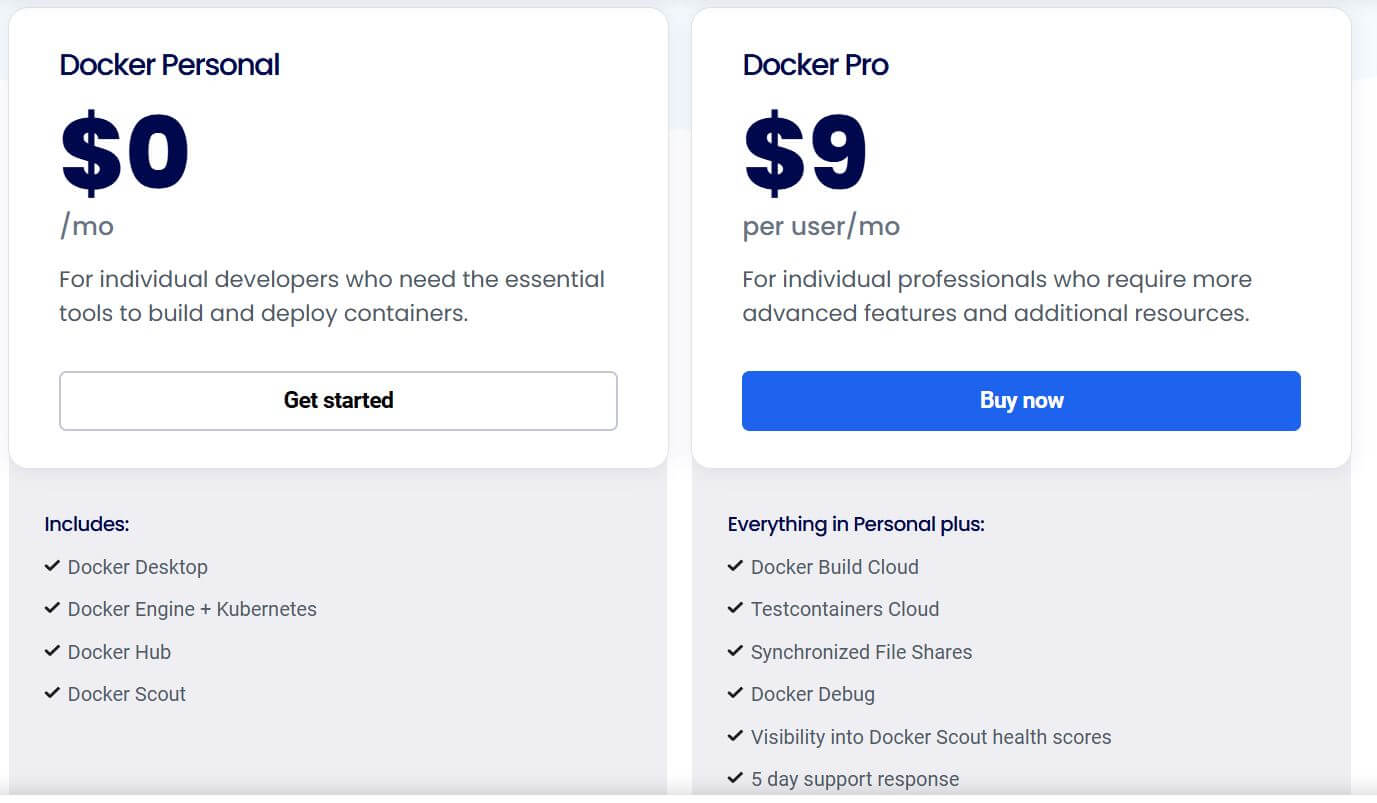The image size is (1377, 803).
Task: Click Visibility into Docker Scout health scores
Action: 931,737
